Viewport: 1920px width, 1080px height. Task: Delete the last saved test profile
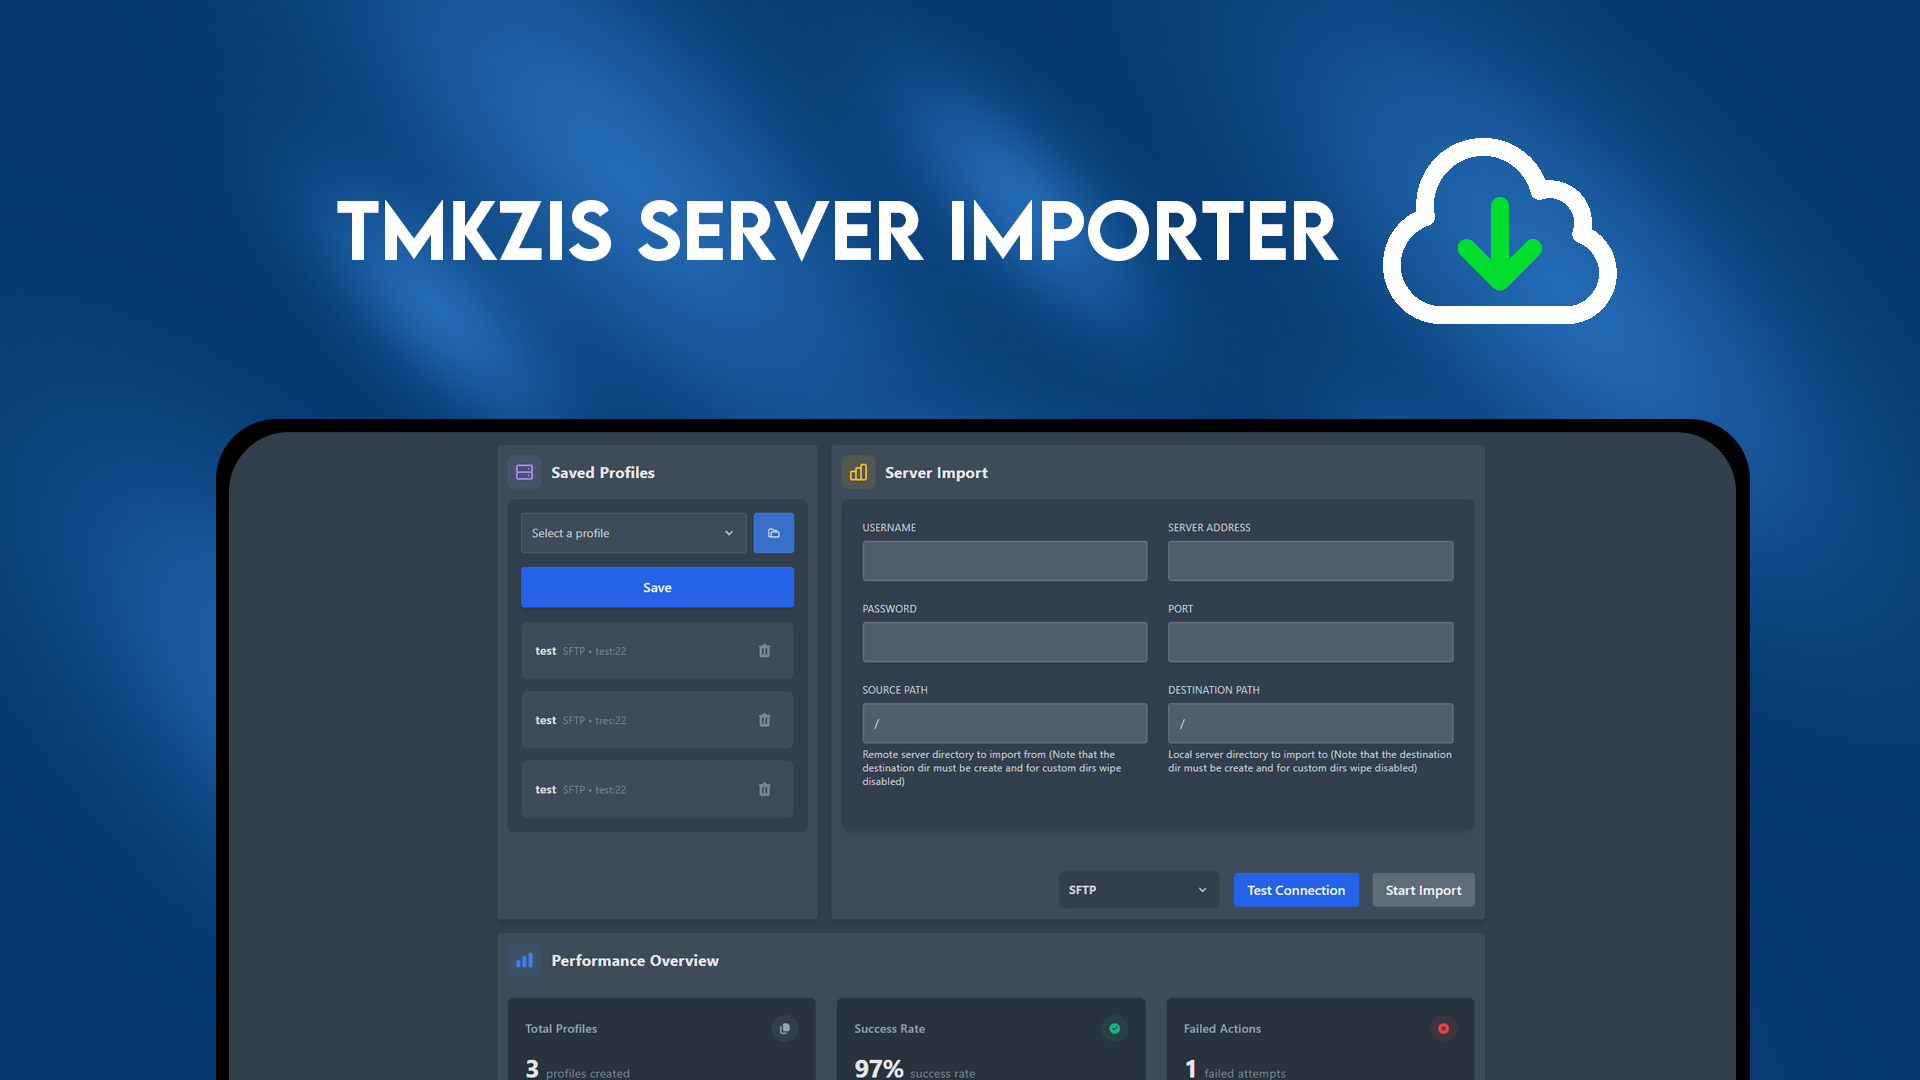(x=765, y=789)
